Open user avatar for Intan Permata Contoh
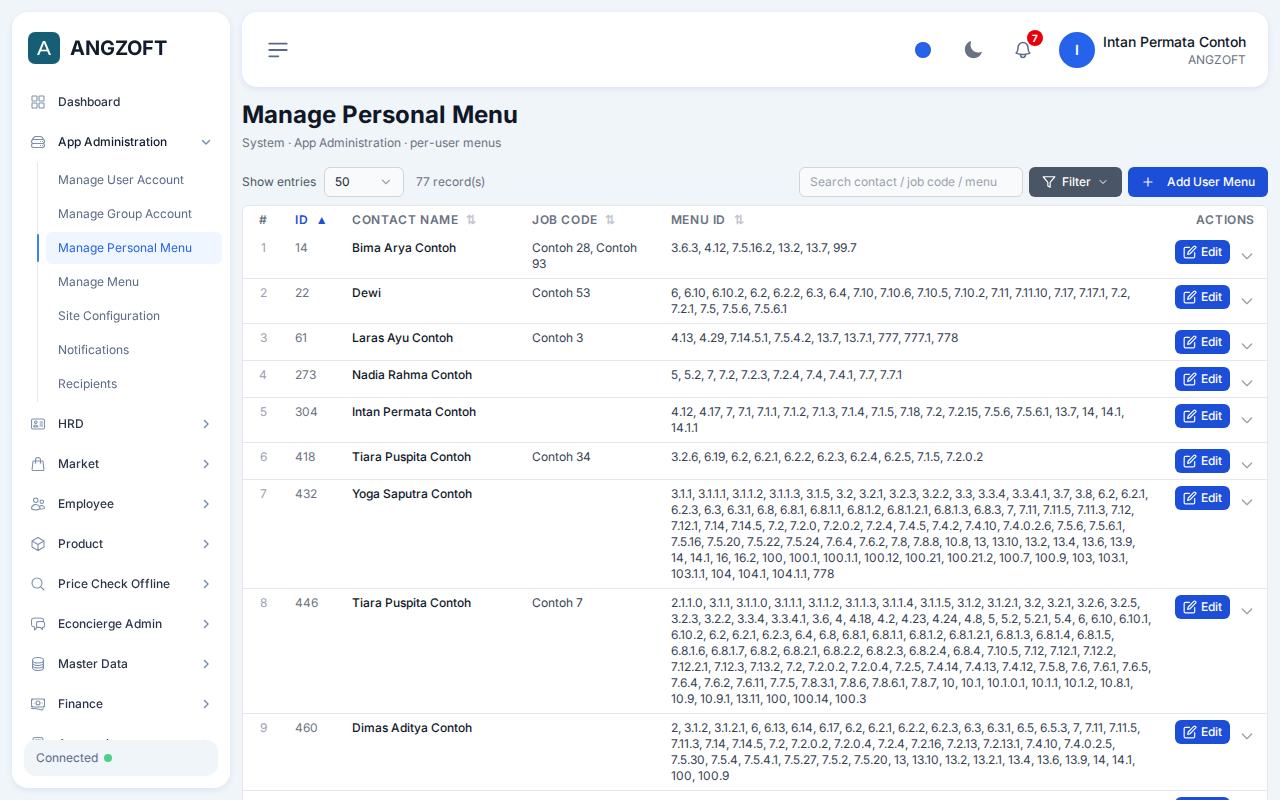Image resolution: width=1280 pixels, height=800 pixels. [1077, 50]
